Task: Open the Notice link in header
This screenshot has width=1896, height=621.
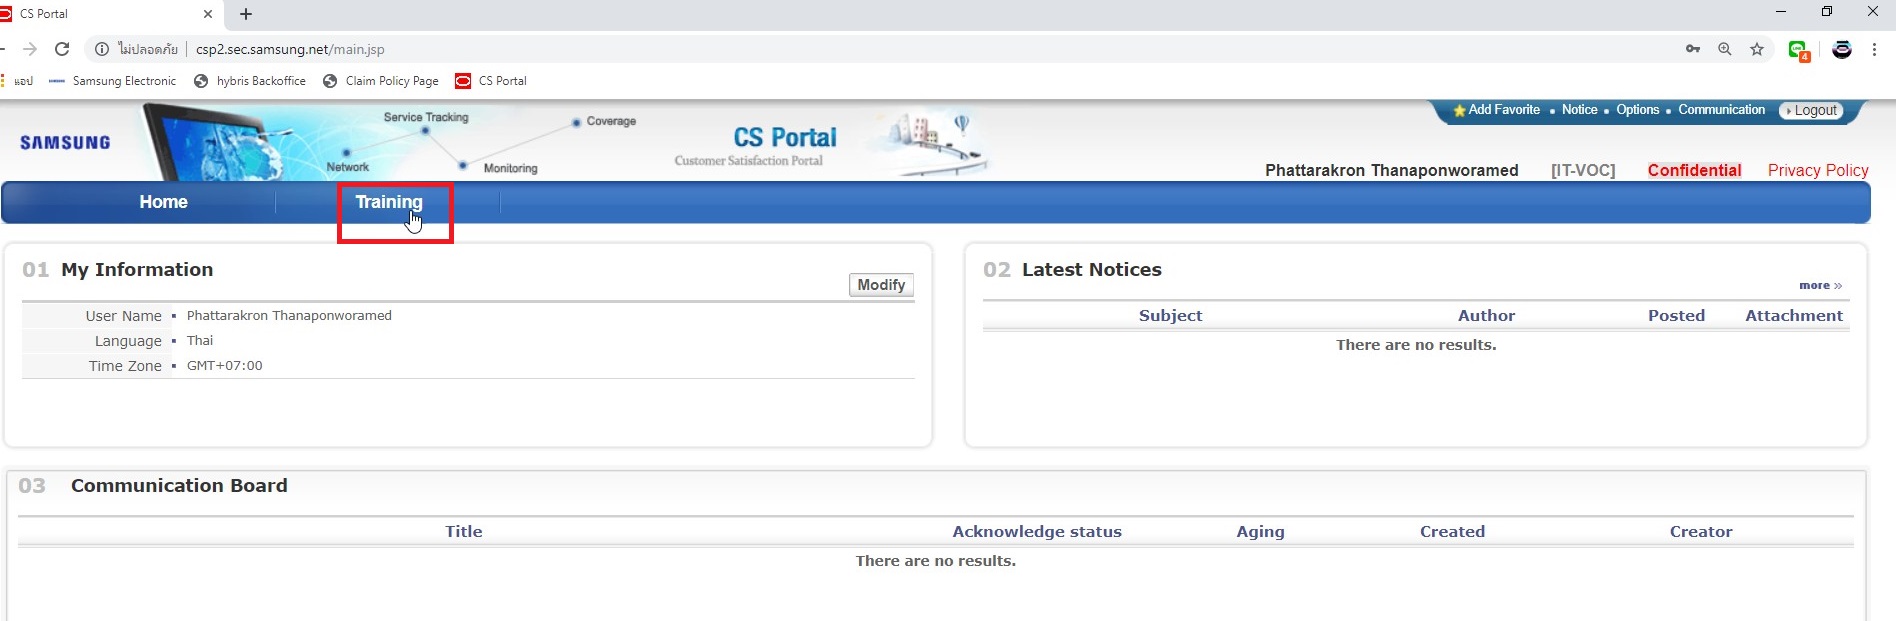Action: pos(1579,110)
